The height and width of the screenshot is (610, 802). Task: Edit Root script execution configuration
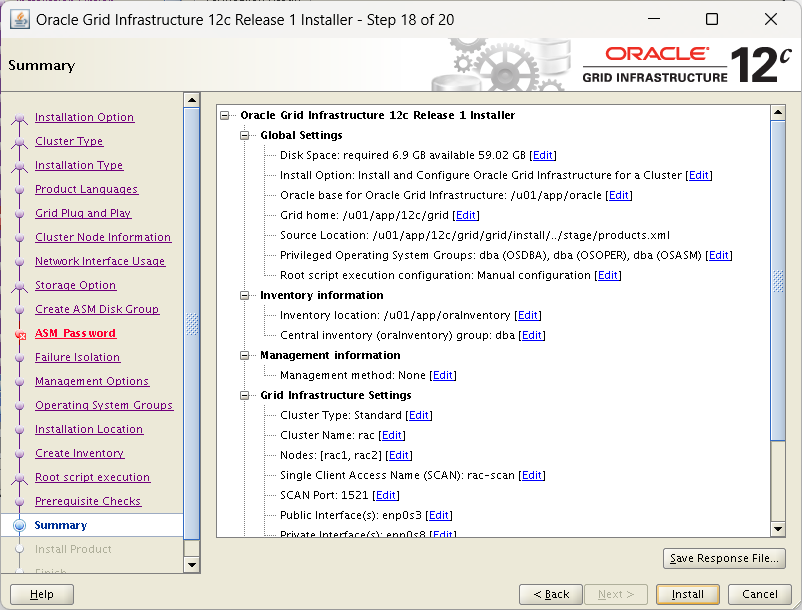pyautogui.click(x=608, y=275)
